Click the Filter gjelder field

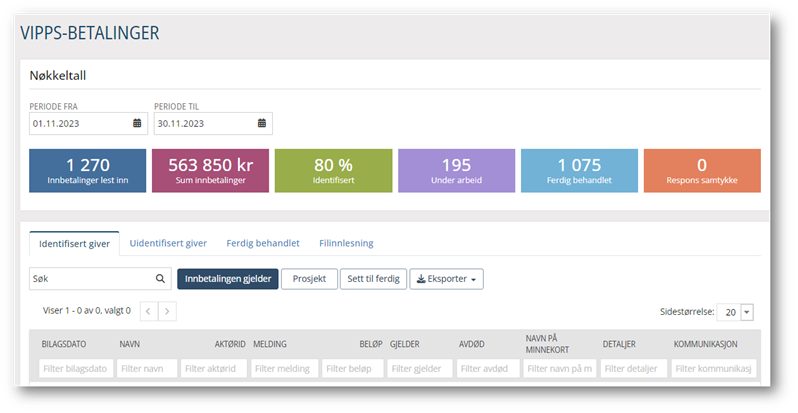(x=420, y=368)
